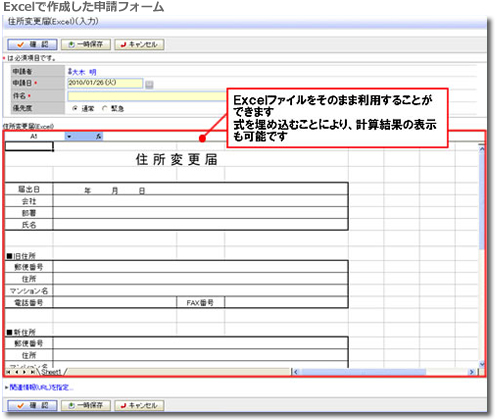Click the horizontal scrollbar right arrow
The height and width of the screenshot is (420, 500).
coord(472,372)
